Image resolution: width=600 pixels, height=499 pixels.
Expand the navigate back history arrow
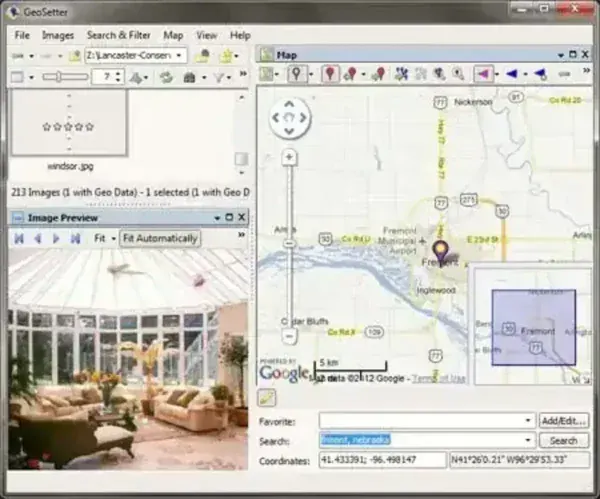(32, 56)
